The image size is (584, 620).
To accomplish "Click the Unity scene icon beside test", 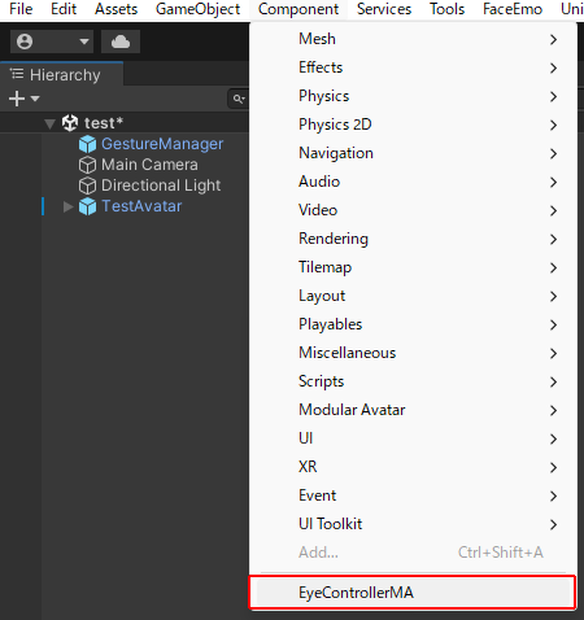I will (70, 123).
